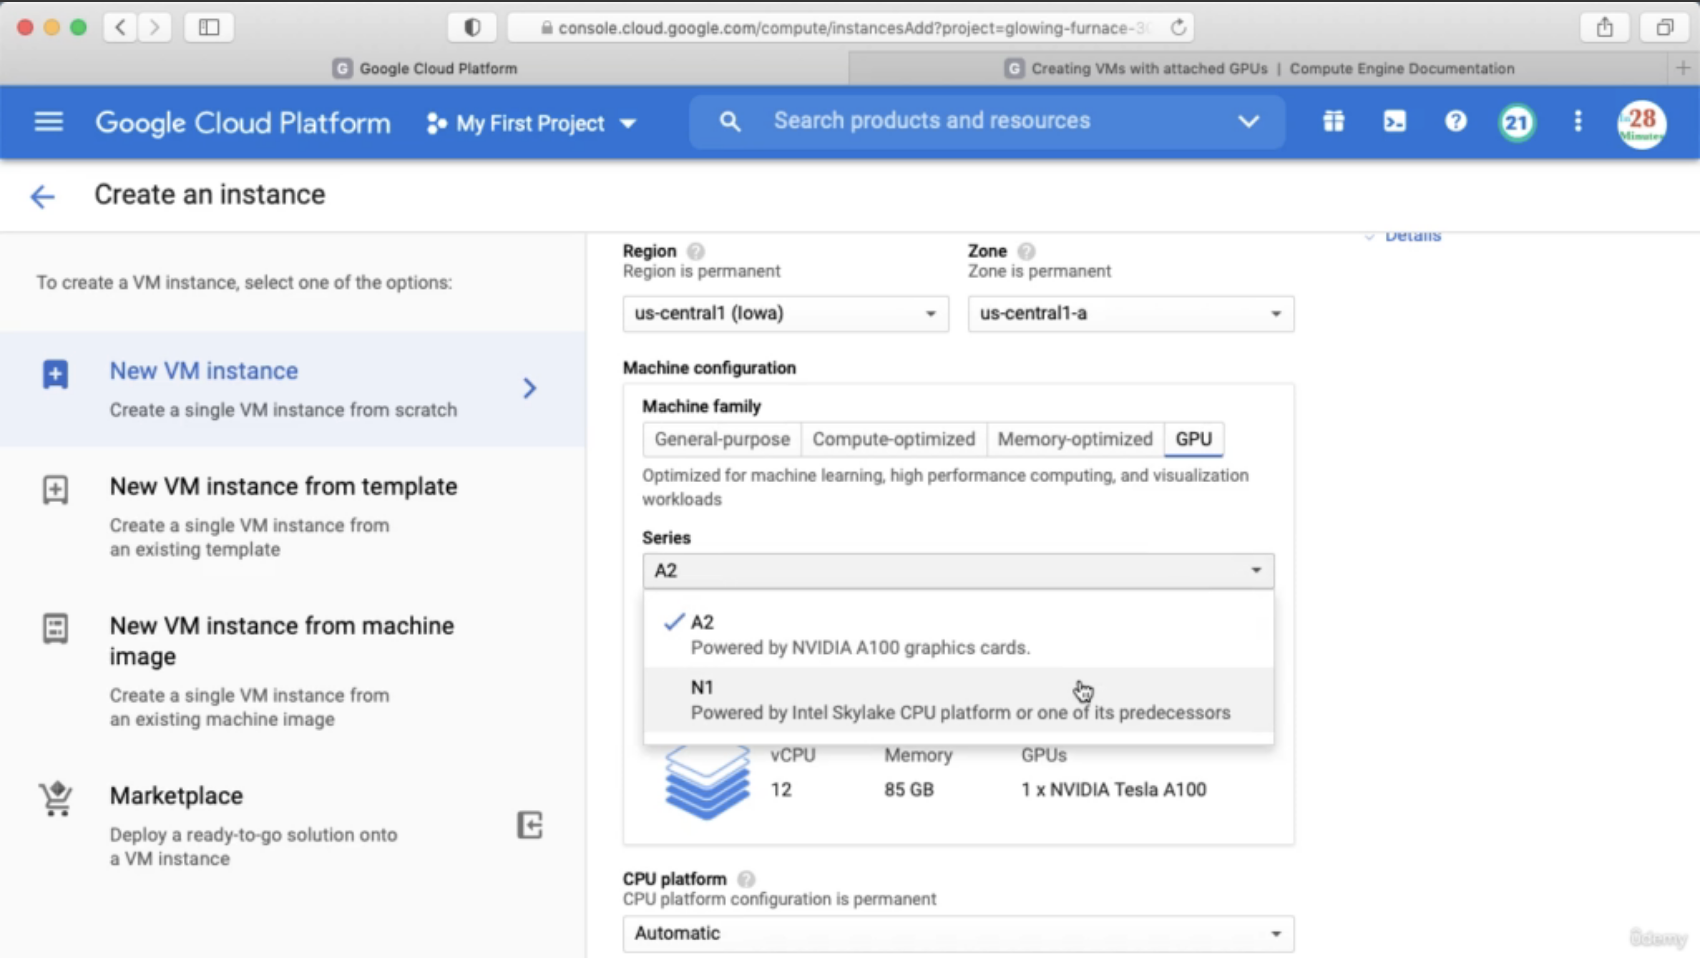Click the Safari address bar
The height and width of the screenshot is (964, 1700).
pyautogui.click(x=850, y=27)
